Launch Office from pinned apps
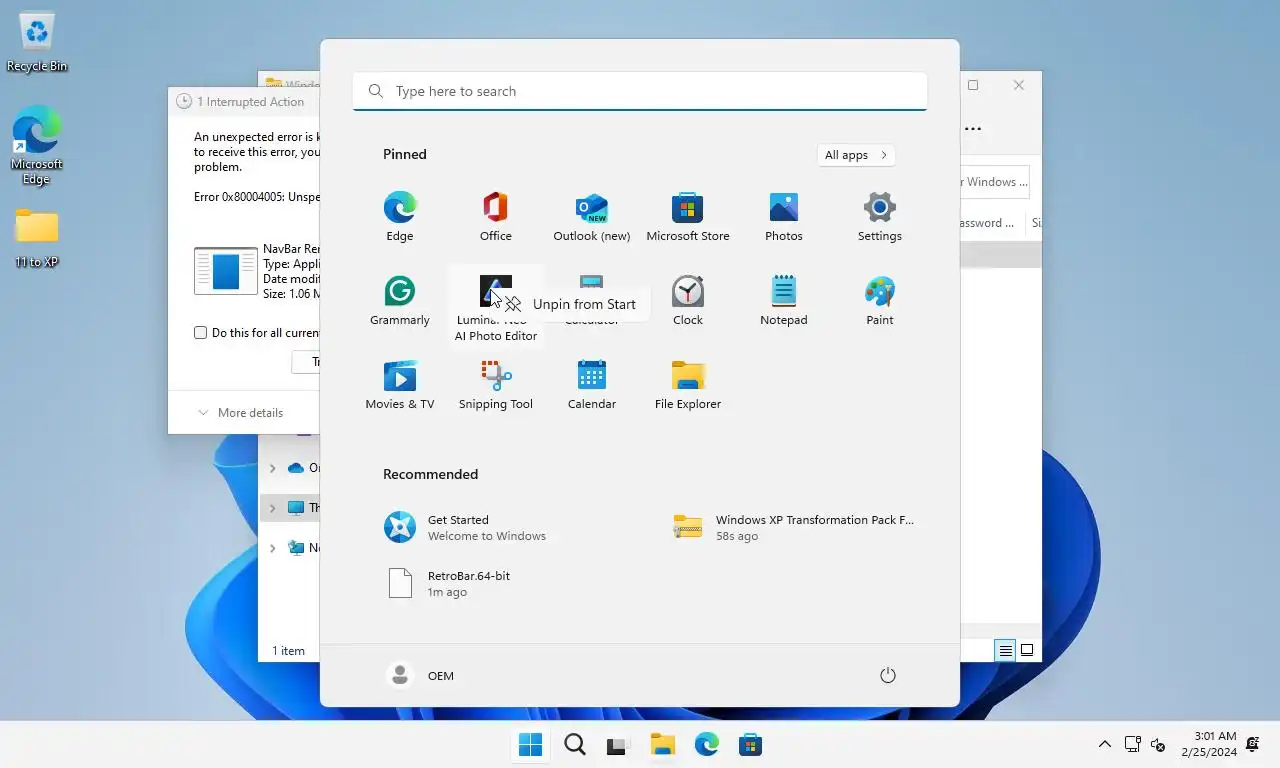Screen dimensions: 1280x768 [x=496, y=217]
